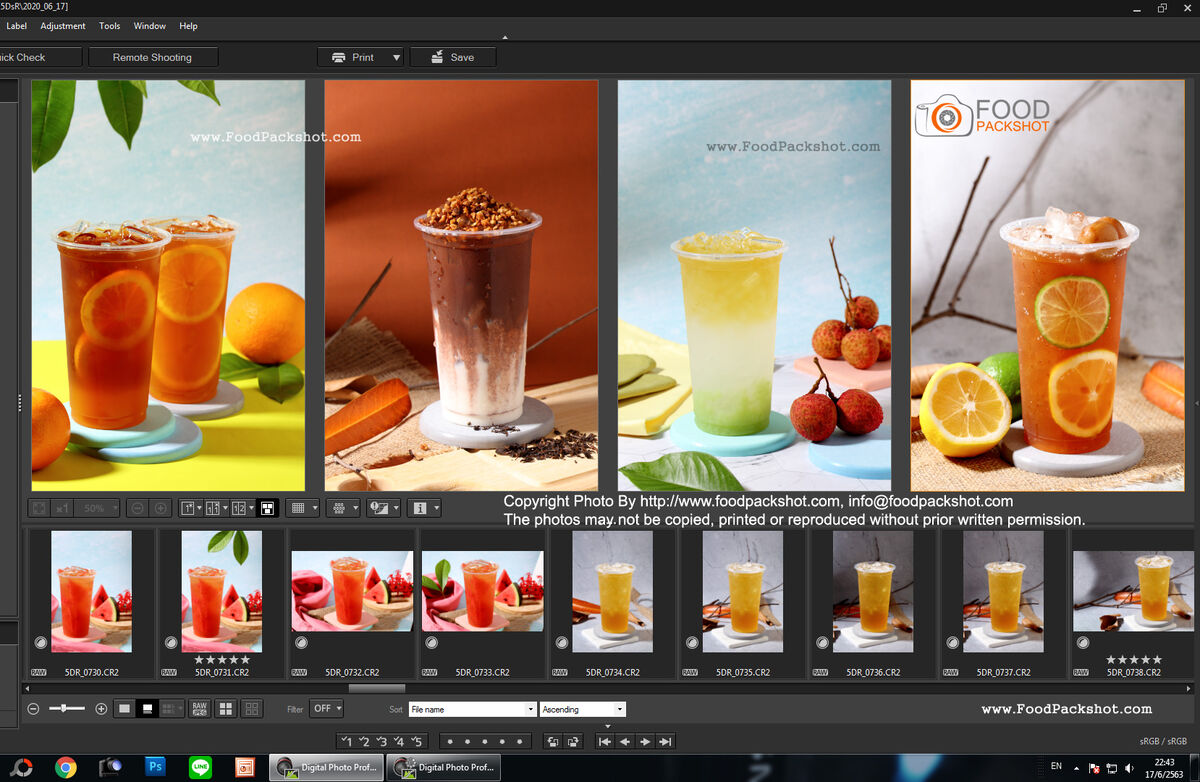
Task: Open the Adjustment menu
Action: [63, 26]
